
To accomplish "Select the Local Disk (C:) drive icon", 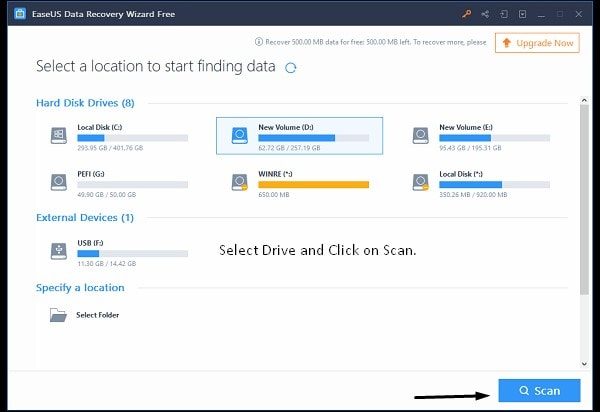I will [59, 135].
